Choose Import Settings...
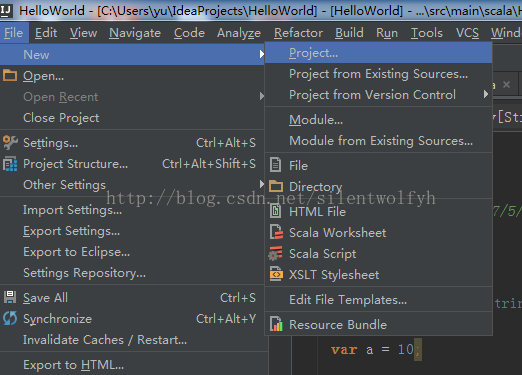This screenshot has height=375, width=522. pyautogui.click(x=132, y=210)
